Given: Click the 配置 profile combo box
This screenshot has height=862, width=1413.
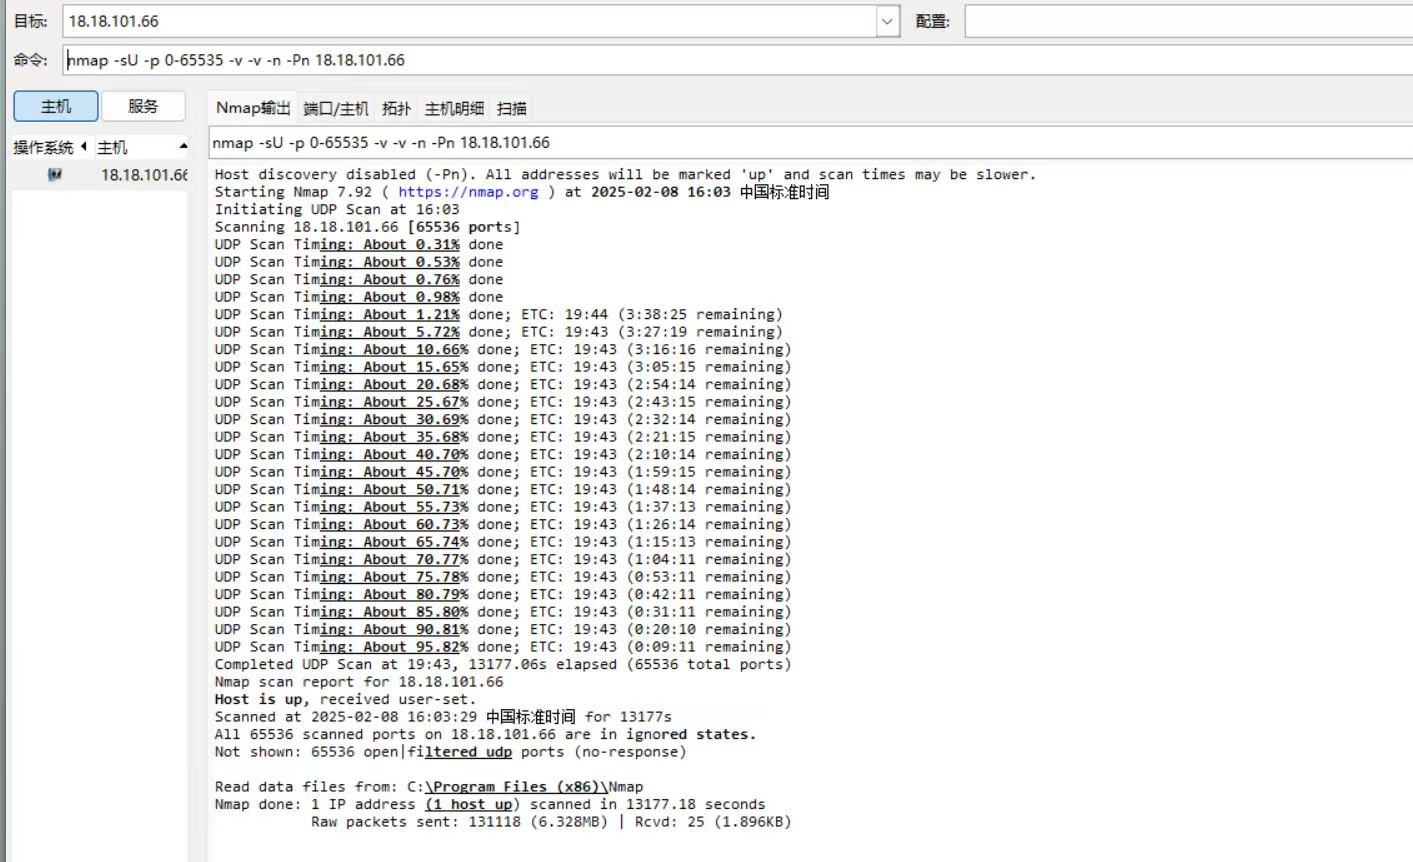Looking at the screenshot, I should pyautogui.click(x=1189, y=21).
